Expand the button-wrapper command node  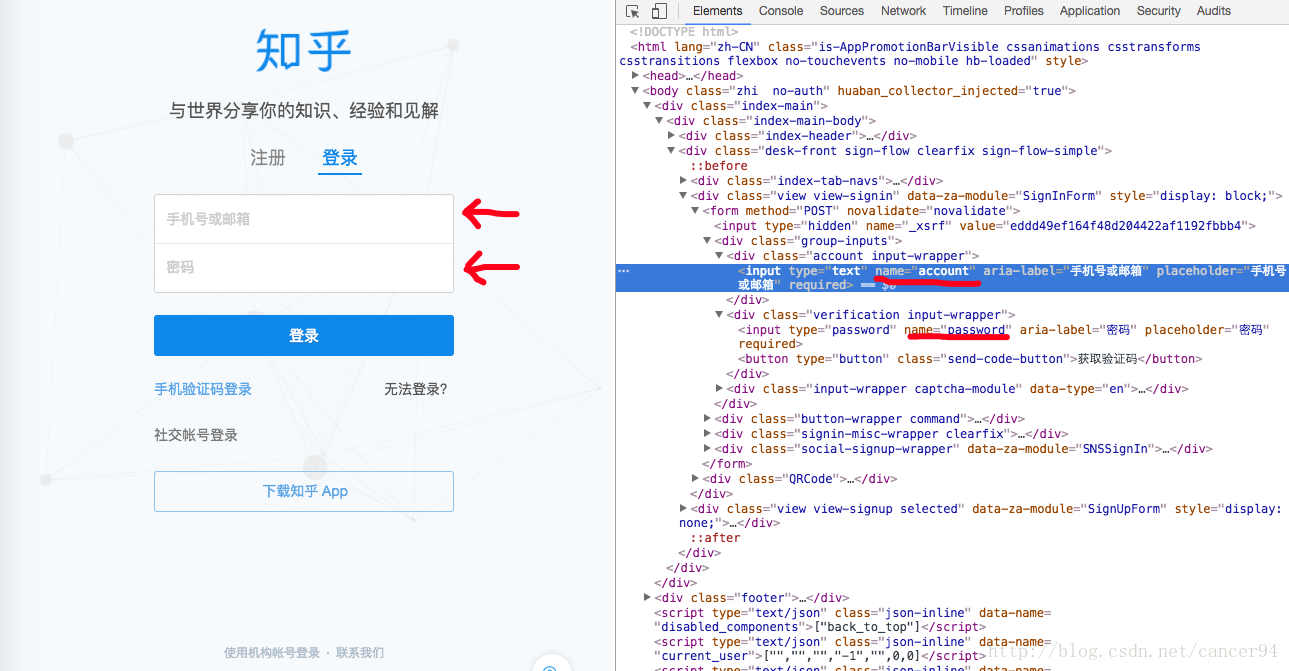pyautogui.click(x=707, y=419)
